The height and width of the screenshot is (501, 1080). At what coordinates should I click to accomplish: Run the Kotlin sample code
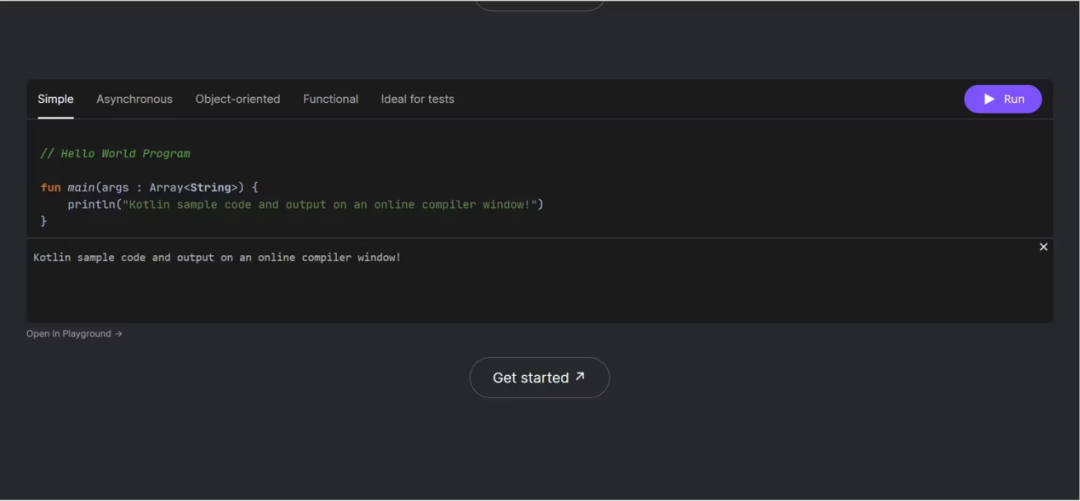1003,99
